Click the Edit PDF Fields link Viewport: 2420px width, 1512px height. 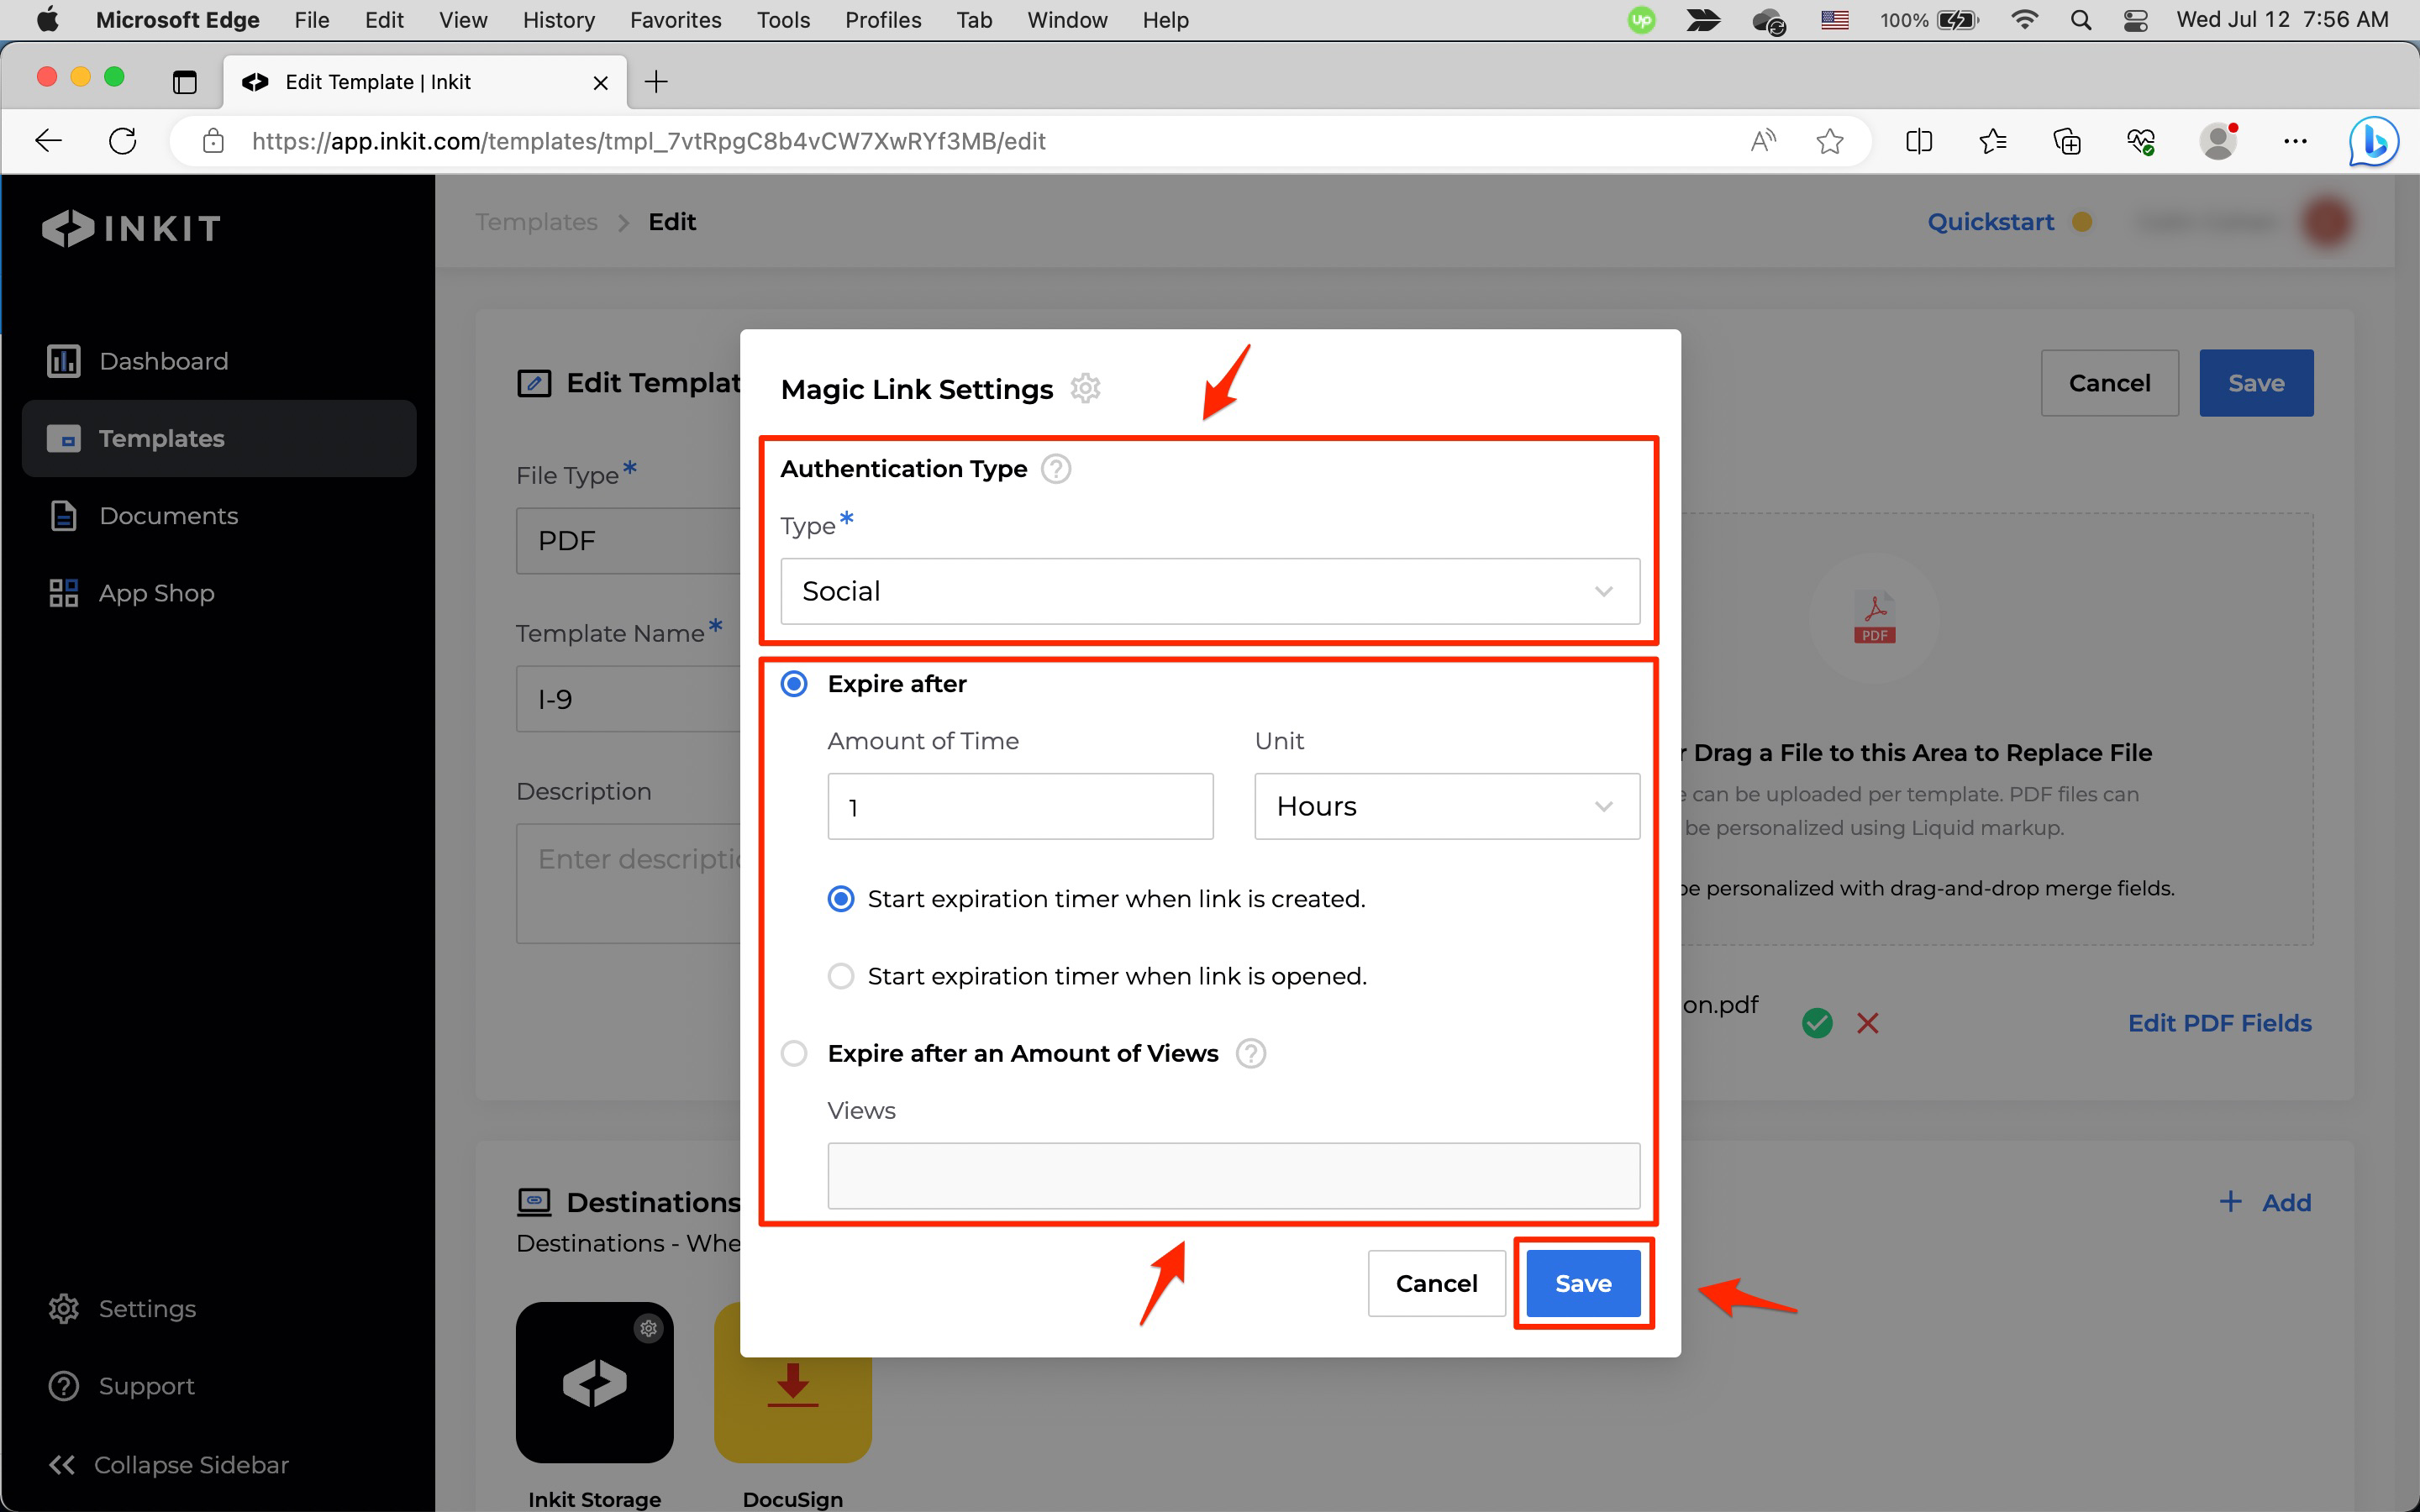[x=2219, y=1023]
